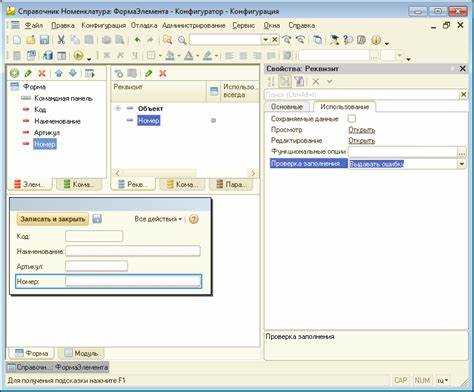Click the green Undo arrow icon
The height and width of the screenshot is (392, 474).
(137, 40)
